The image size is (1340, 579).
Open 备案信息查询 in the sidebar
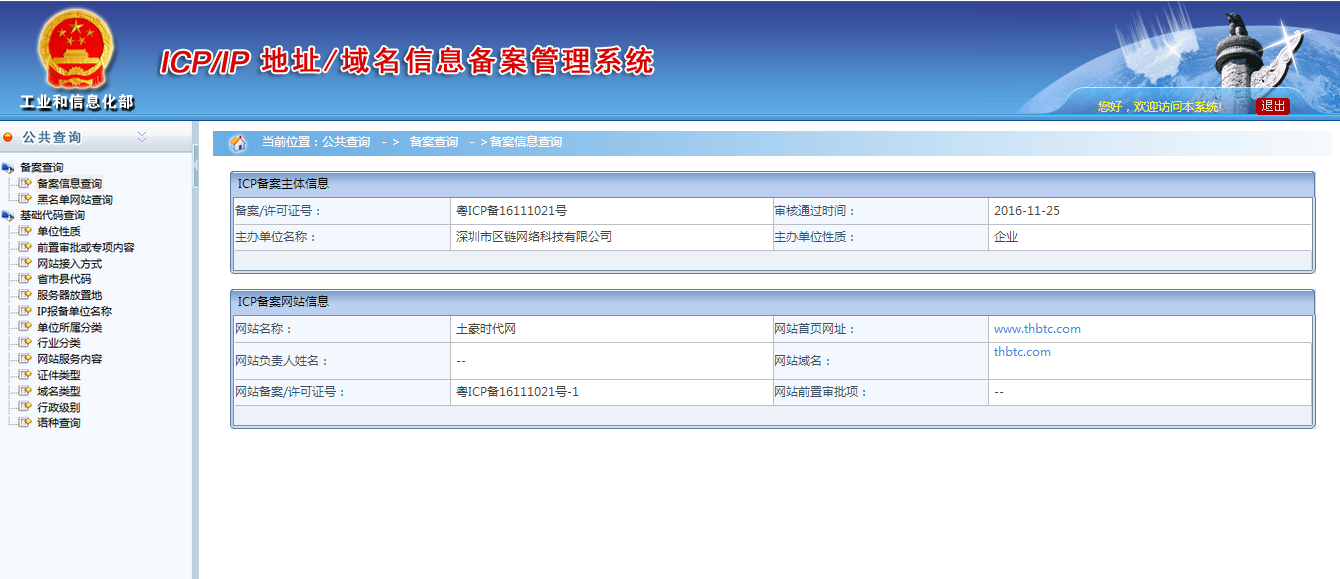[x=69, y=184]
